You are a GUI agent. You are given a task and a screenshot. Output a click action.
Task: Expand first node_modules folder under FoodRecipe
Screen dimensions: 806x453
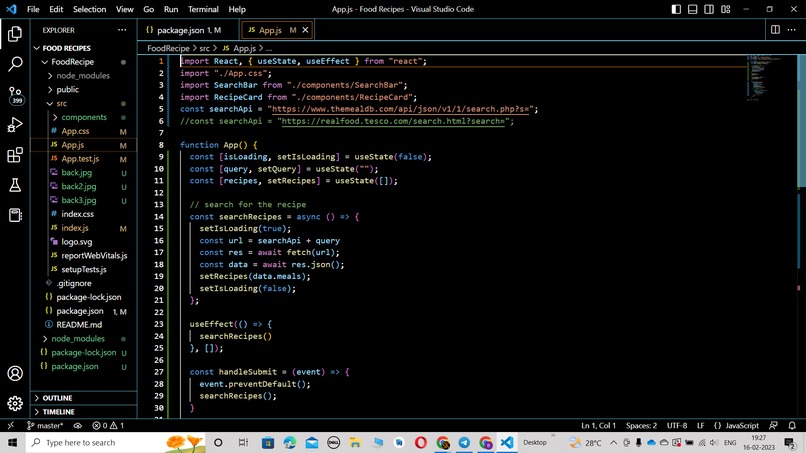(83, 76)
